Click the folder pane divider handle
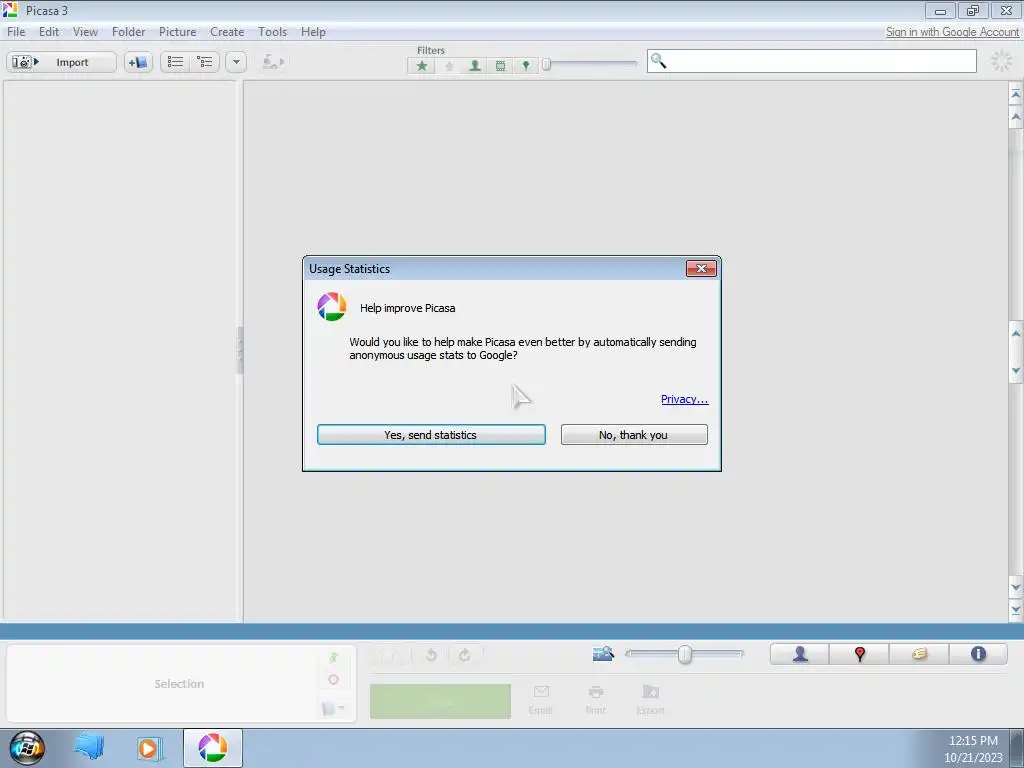 click(x=240, y=351)
